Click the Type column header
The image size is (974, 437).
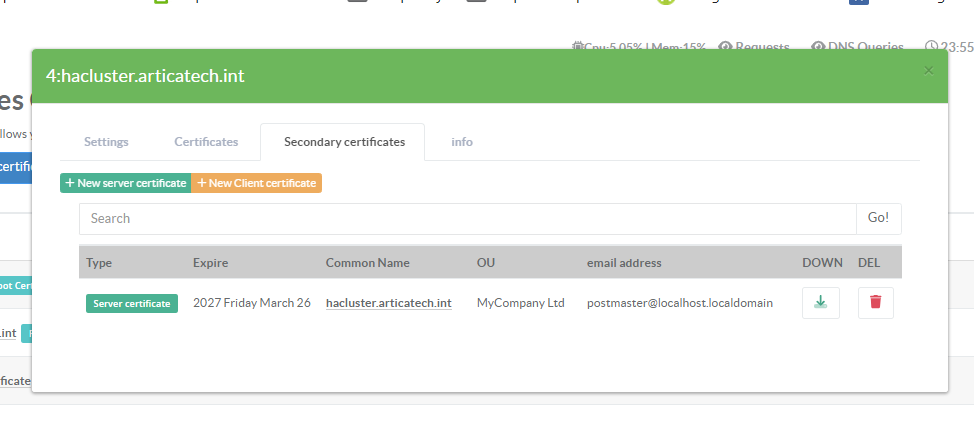[99, 263]
